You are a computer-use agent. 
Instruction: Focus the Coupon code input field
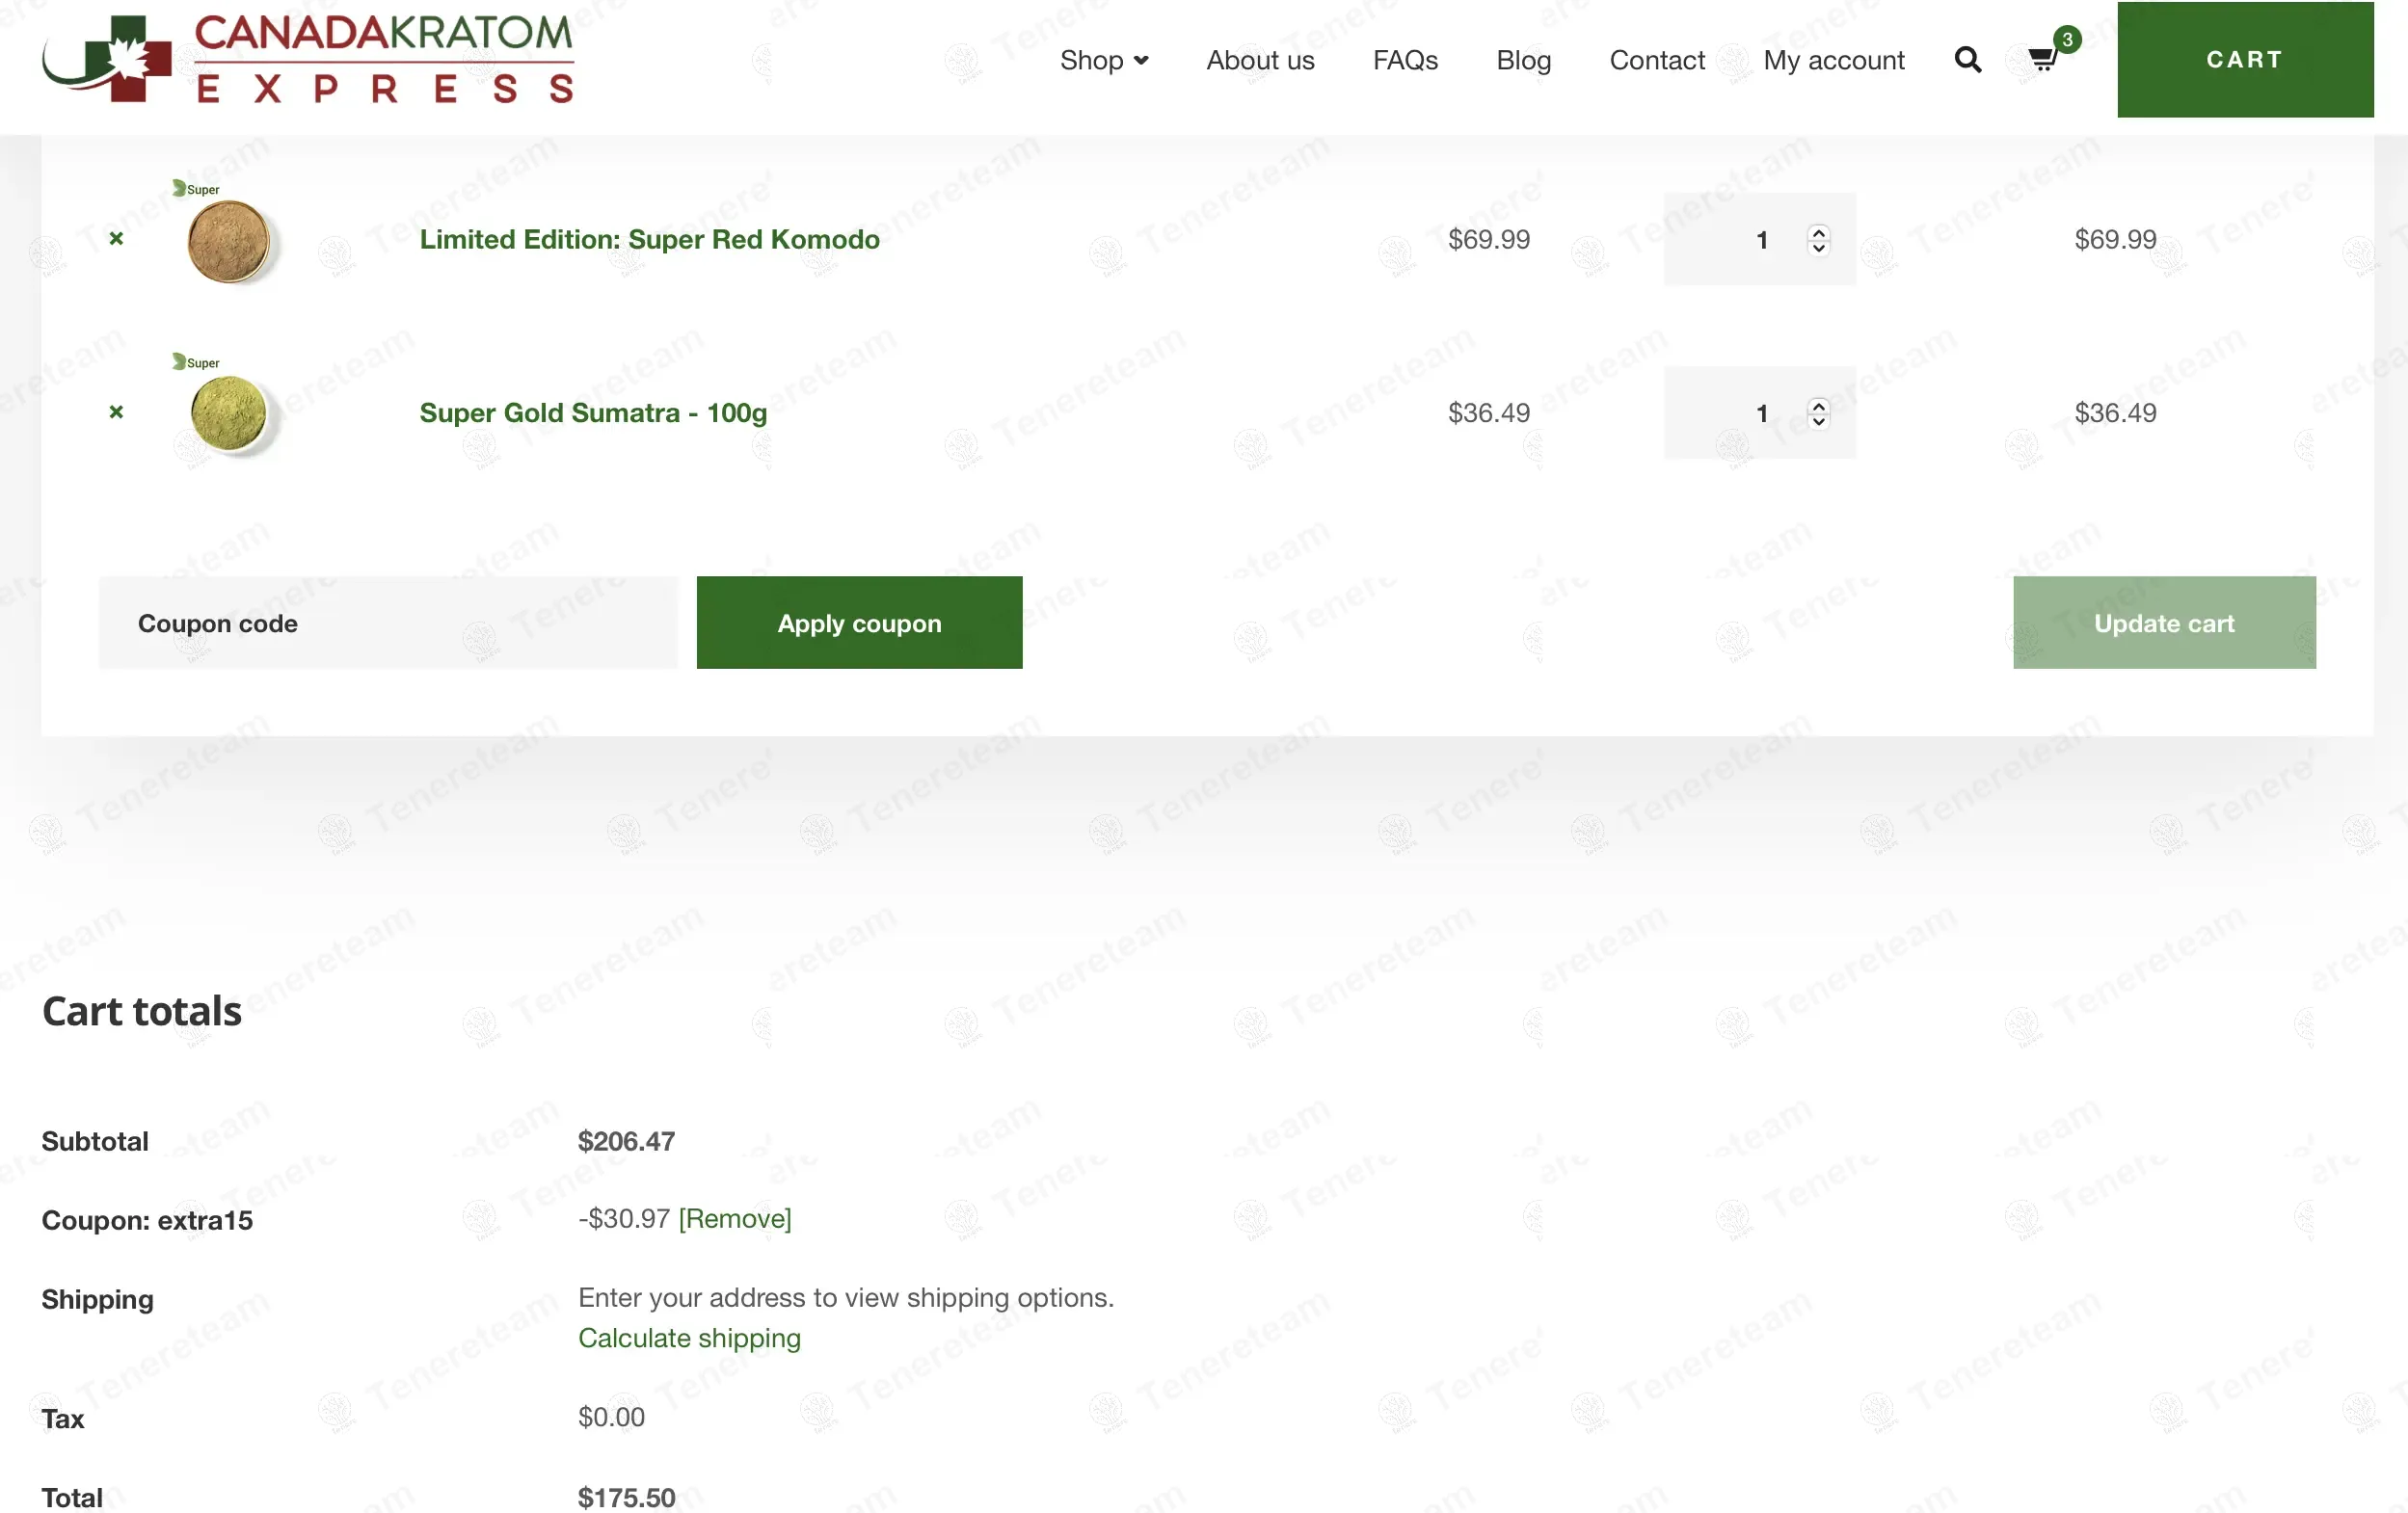coord(387,622)
